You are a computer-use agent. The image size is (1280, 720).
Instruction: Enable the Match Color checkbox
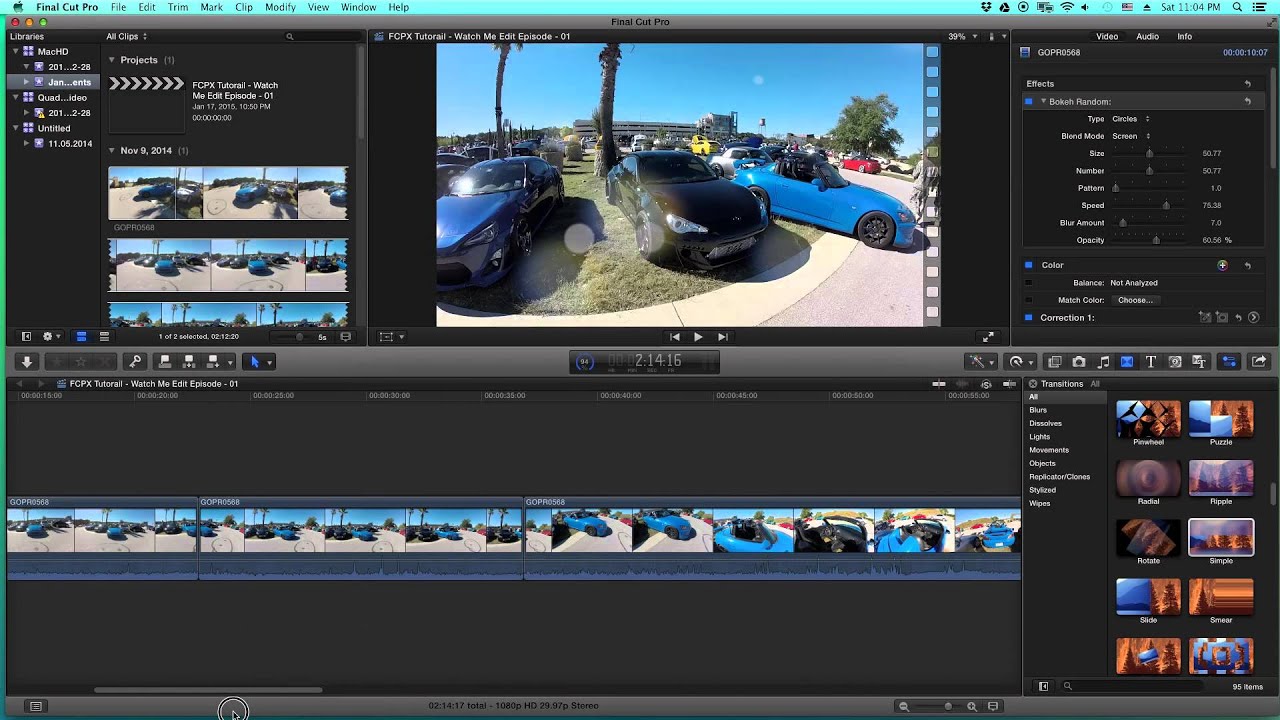click(x=1028, y=300)
